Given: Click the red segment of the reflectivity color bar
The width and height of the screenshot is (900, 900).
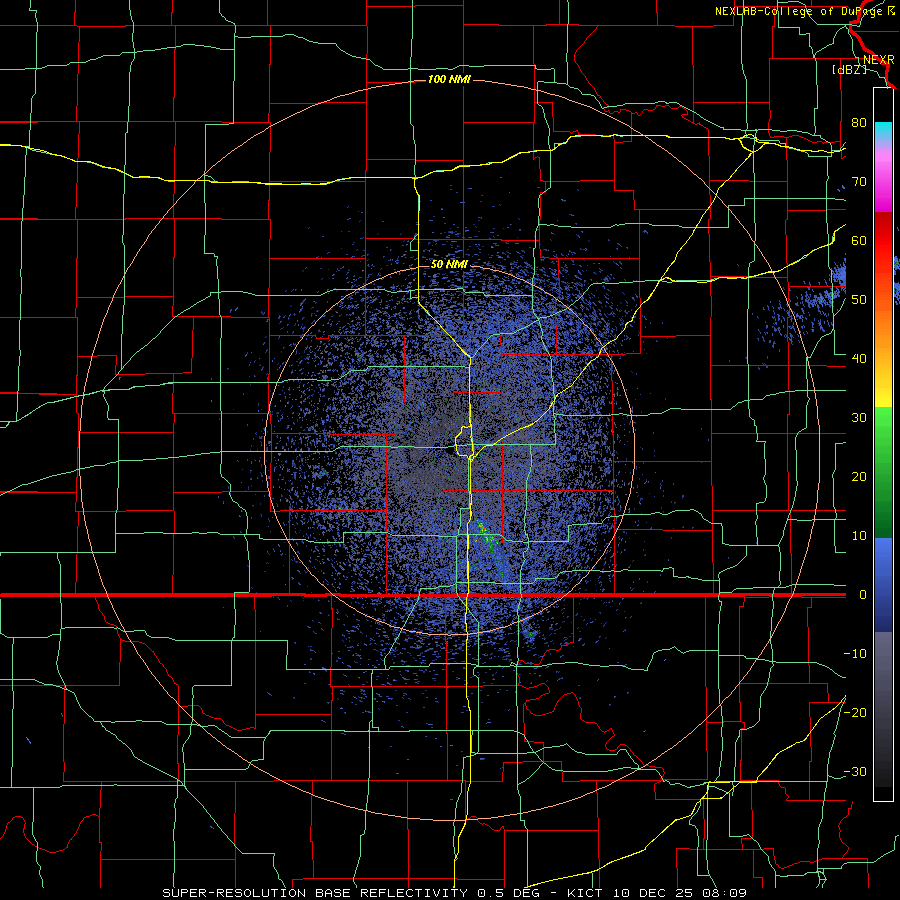Looking at the screenshot, I should 883,241.
